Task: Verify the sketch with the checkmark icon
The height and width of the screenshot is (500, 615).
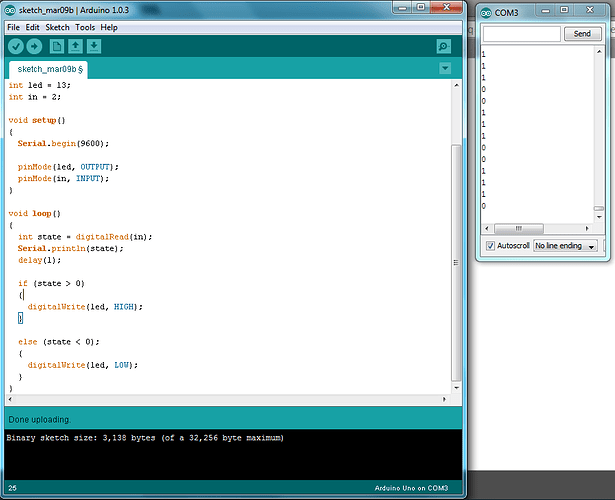Action: pyautogui.click(x=16, y=46)
